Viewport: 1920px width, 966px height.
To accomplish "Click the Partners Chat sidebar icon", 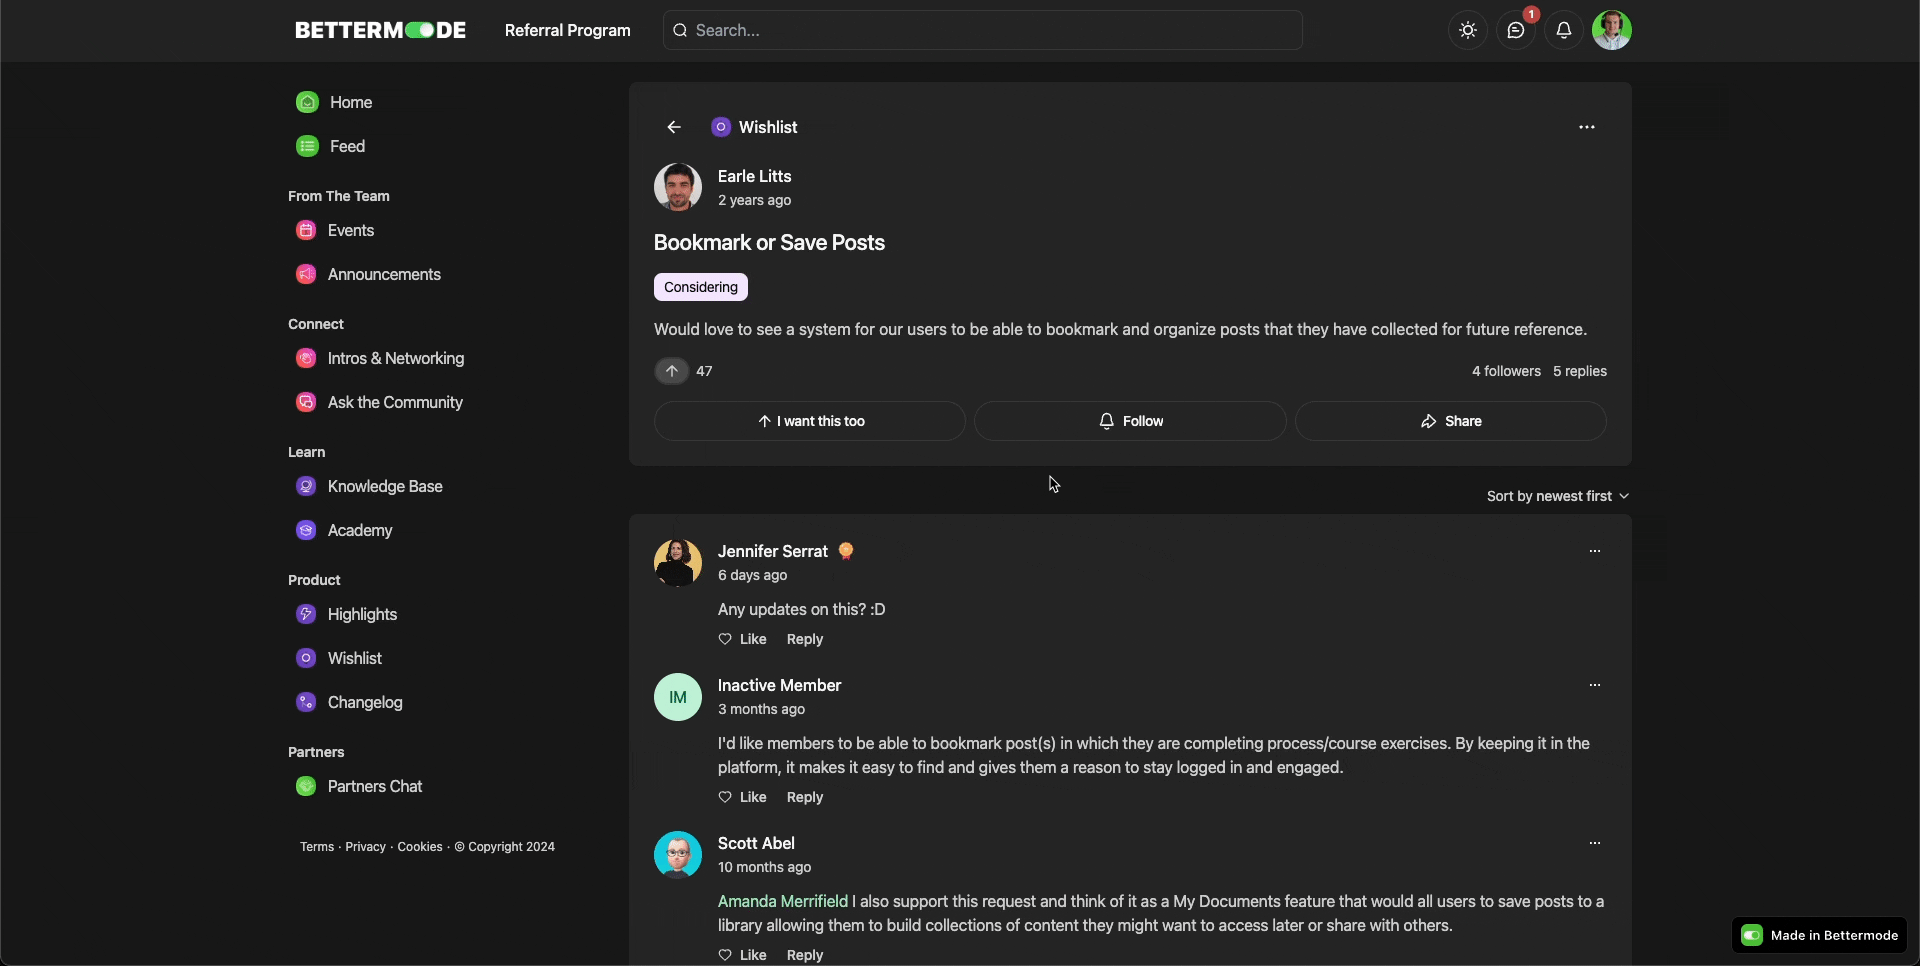I will 306,787.
